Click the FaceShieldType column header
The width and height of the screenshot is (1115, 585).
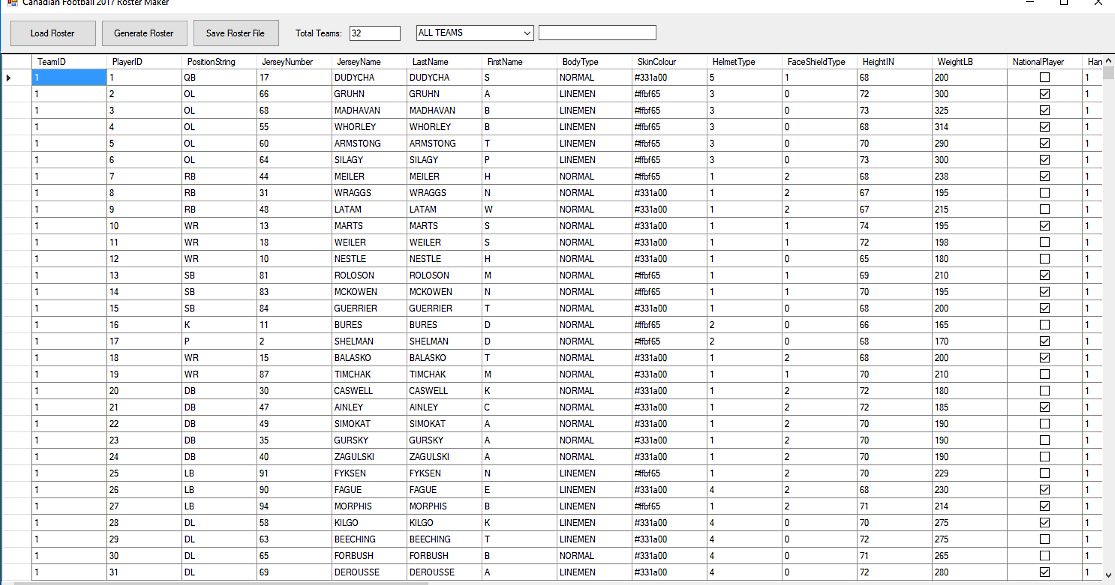click(x=819, y=62)
